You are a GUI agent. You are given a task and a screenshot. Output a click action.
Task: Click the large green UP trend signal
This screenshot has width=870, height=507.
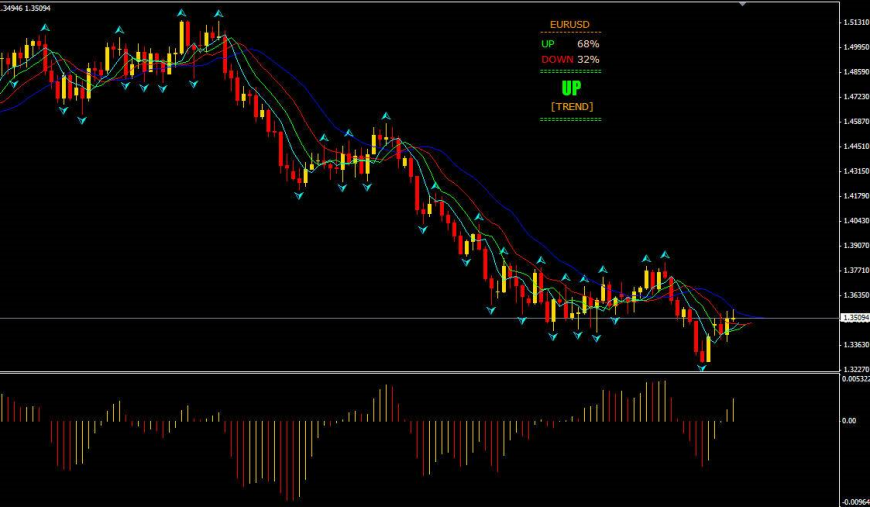pos(570,88)
